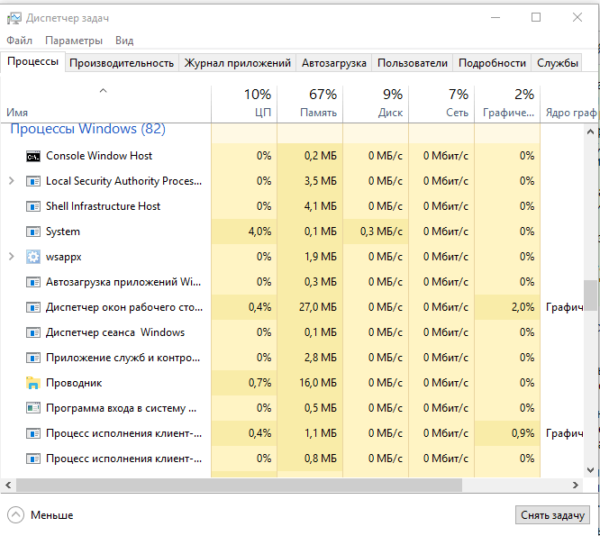Sort by the Имя column header

pos(106,103)
